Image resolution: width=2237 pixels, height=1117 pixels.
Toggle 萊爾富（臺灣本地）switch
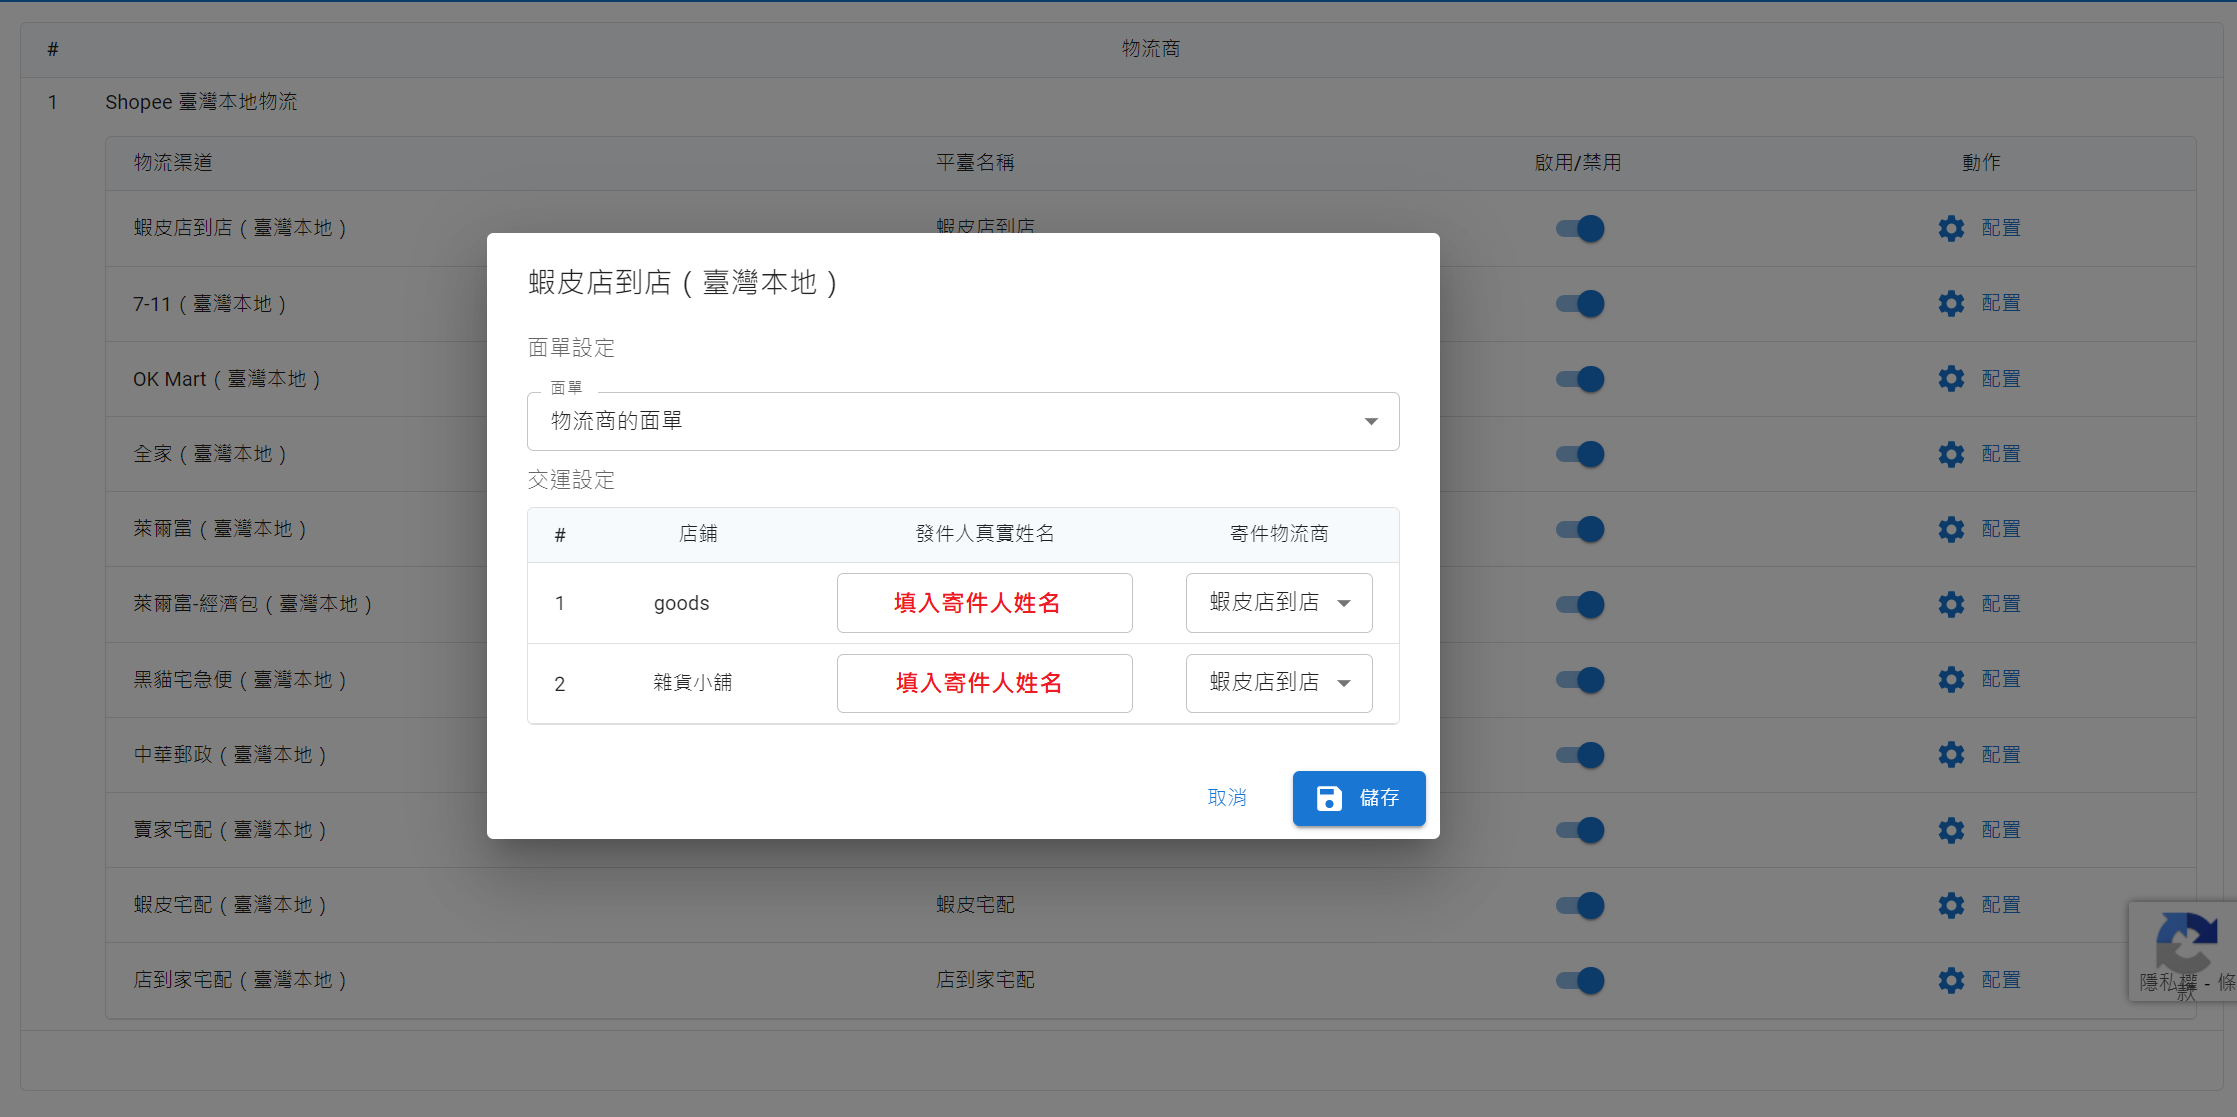click(x=1580, y=529)
